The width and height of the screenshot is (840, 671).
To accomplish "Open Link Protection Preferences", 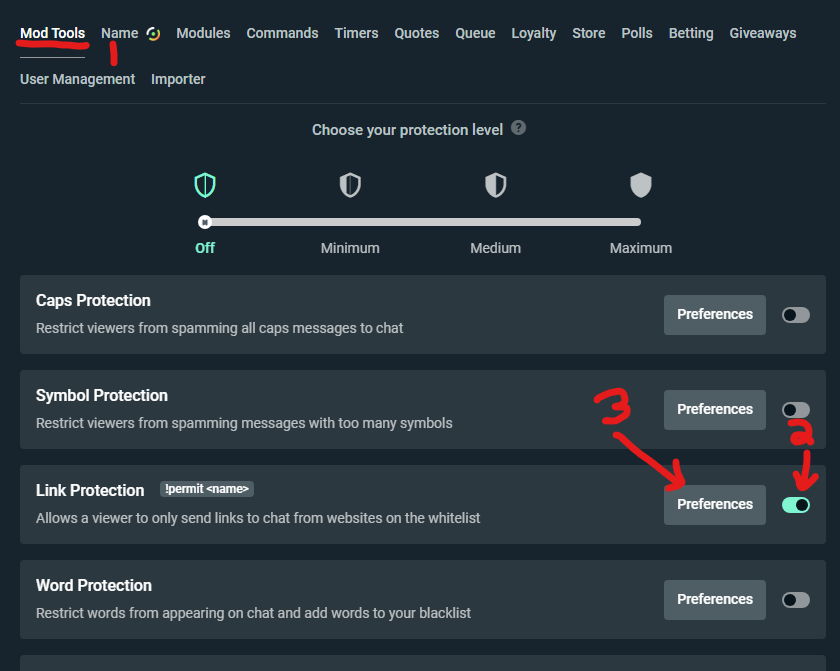I will (x=715, y=505).
